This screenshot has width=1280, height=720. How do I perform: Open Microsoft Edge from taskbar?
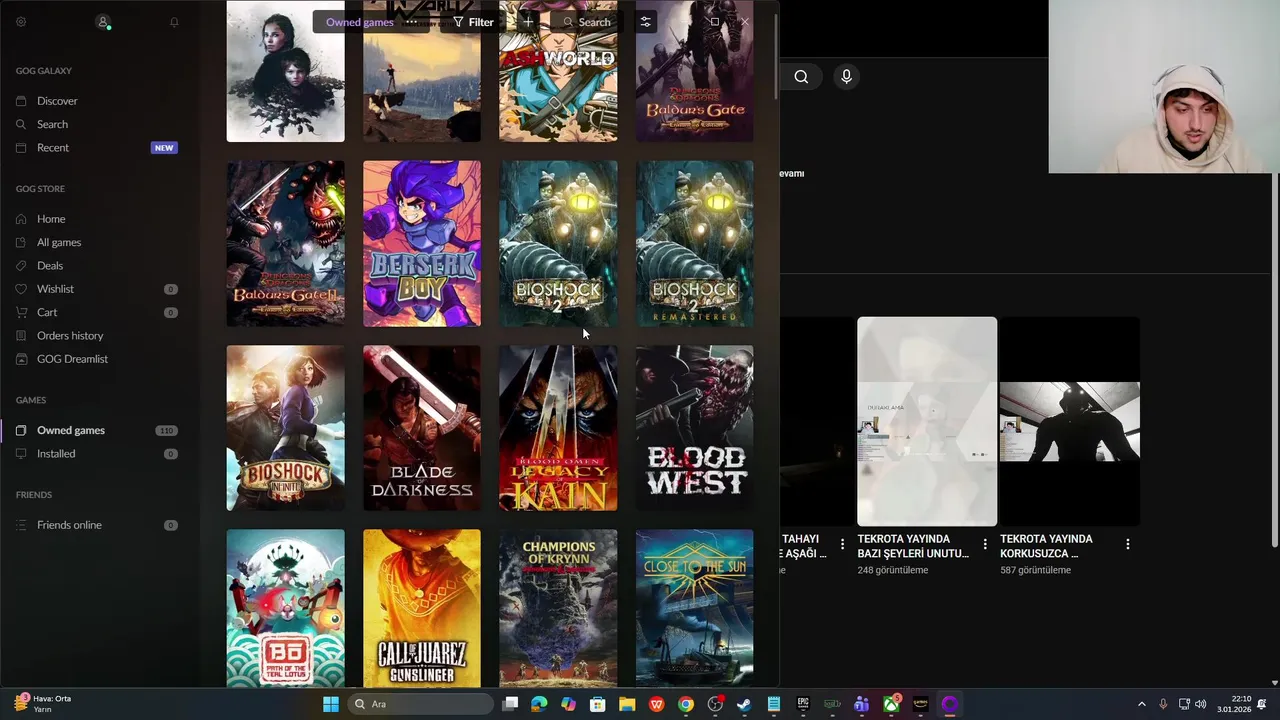click(539, 704)
